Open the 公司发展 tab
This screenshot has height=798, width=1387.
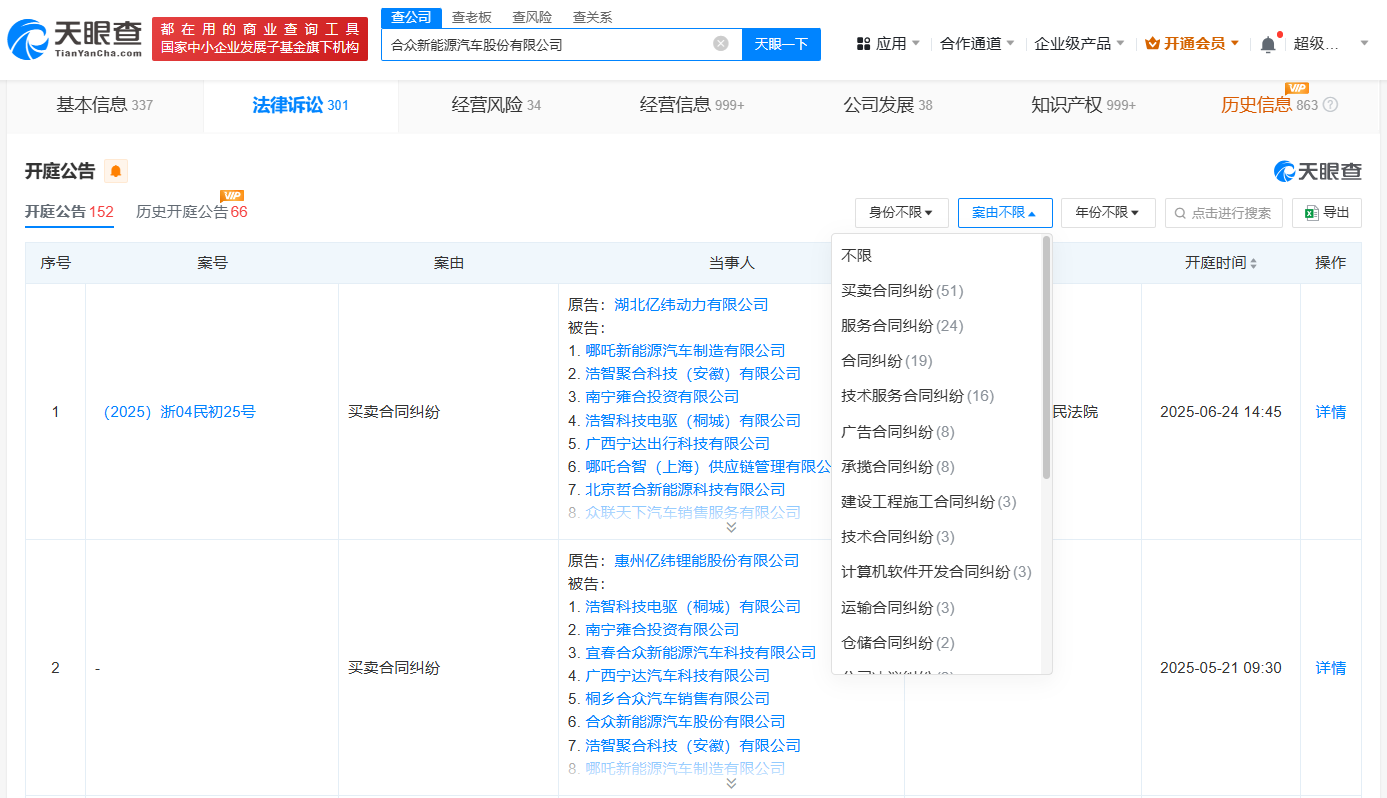click(888, 105)
